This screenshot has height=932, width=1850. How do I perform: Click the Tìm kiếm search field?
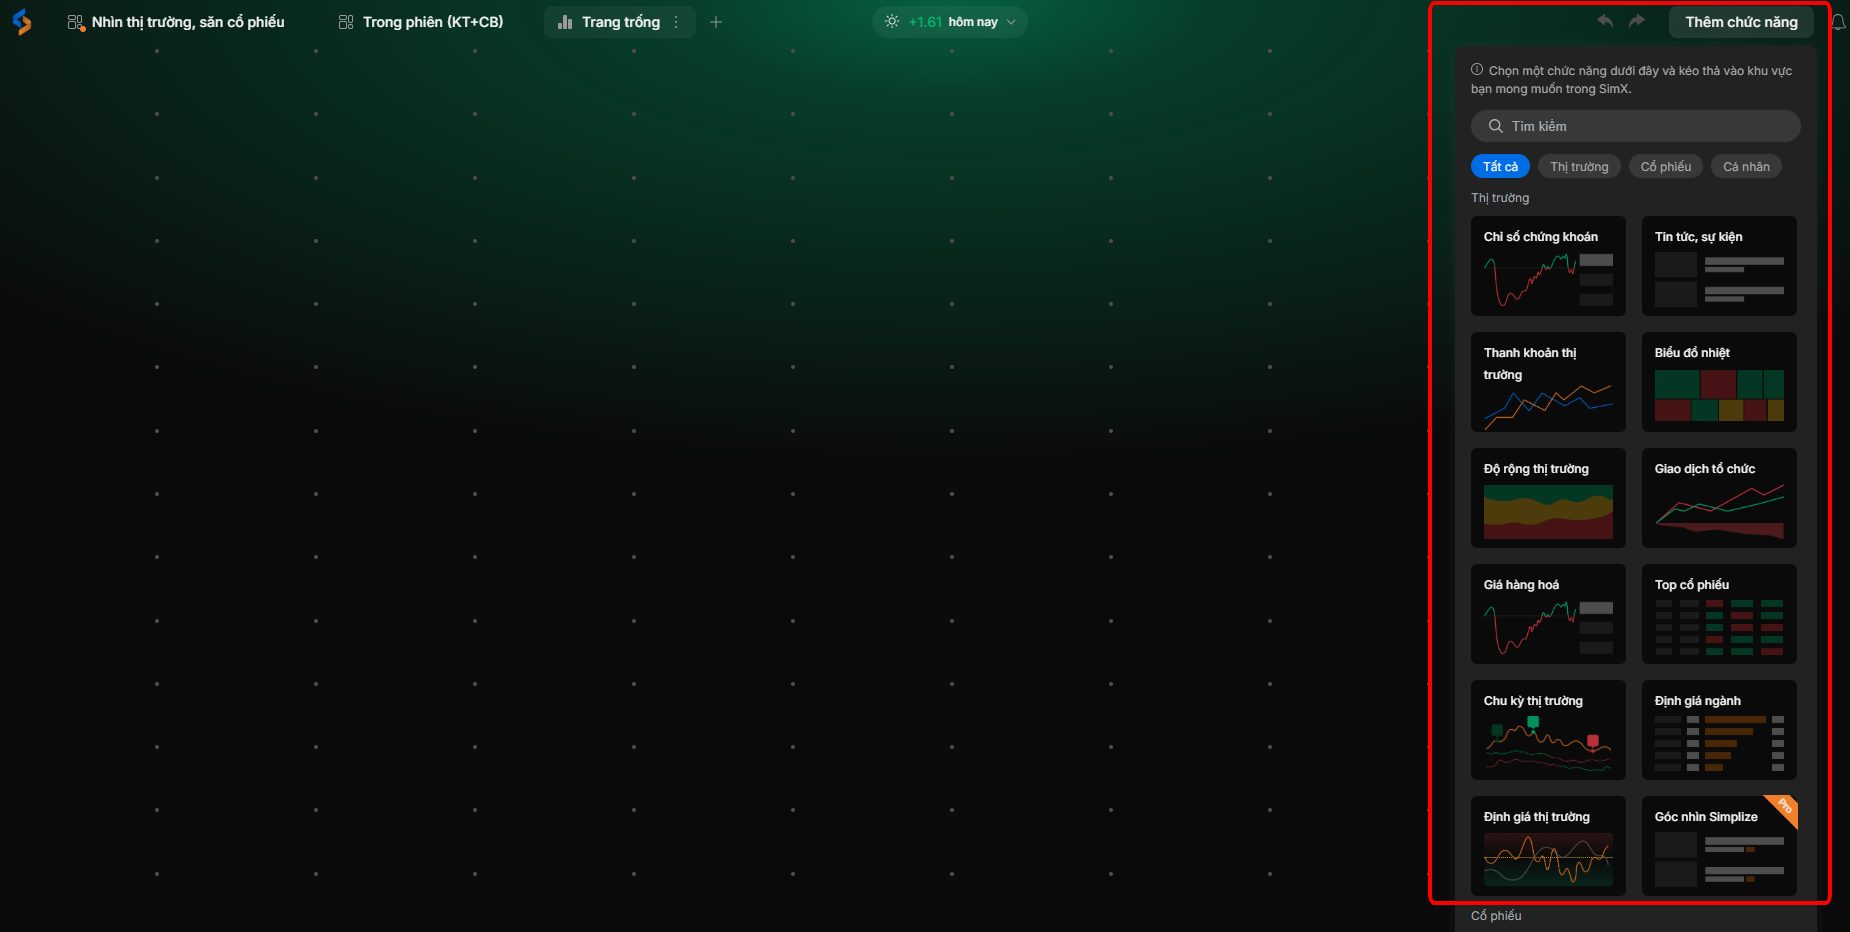(1635, 126)
